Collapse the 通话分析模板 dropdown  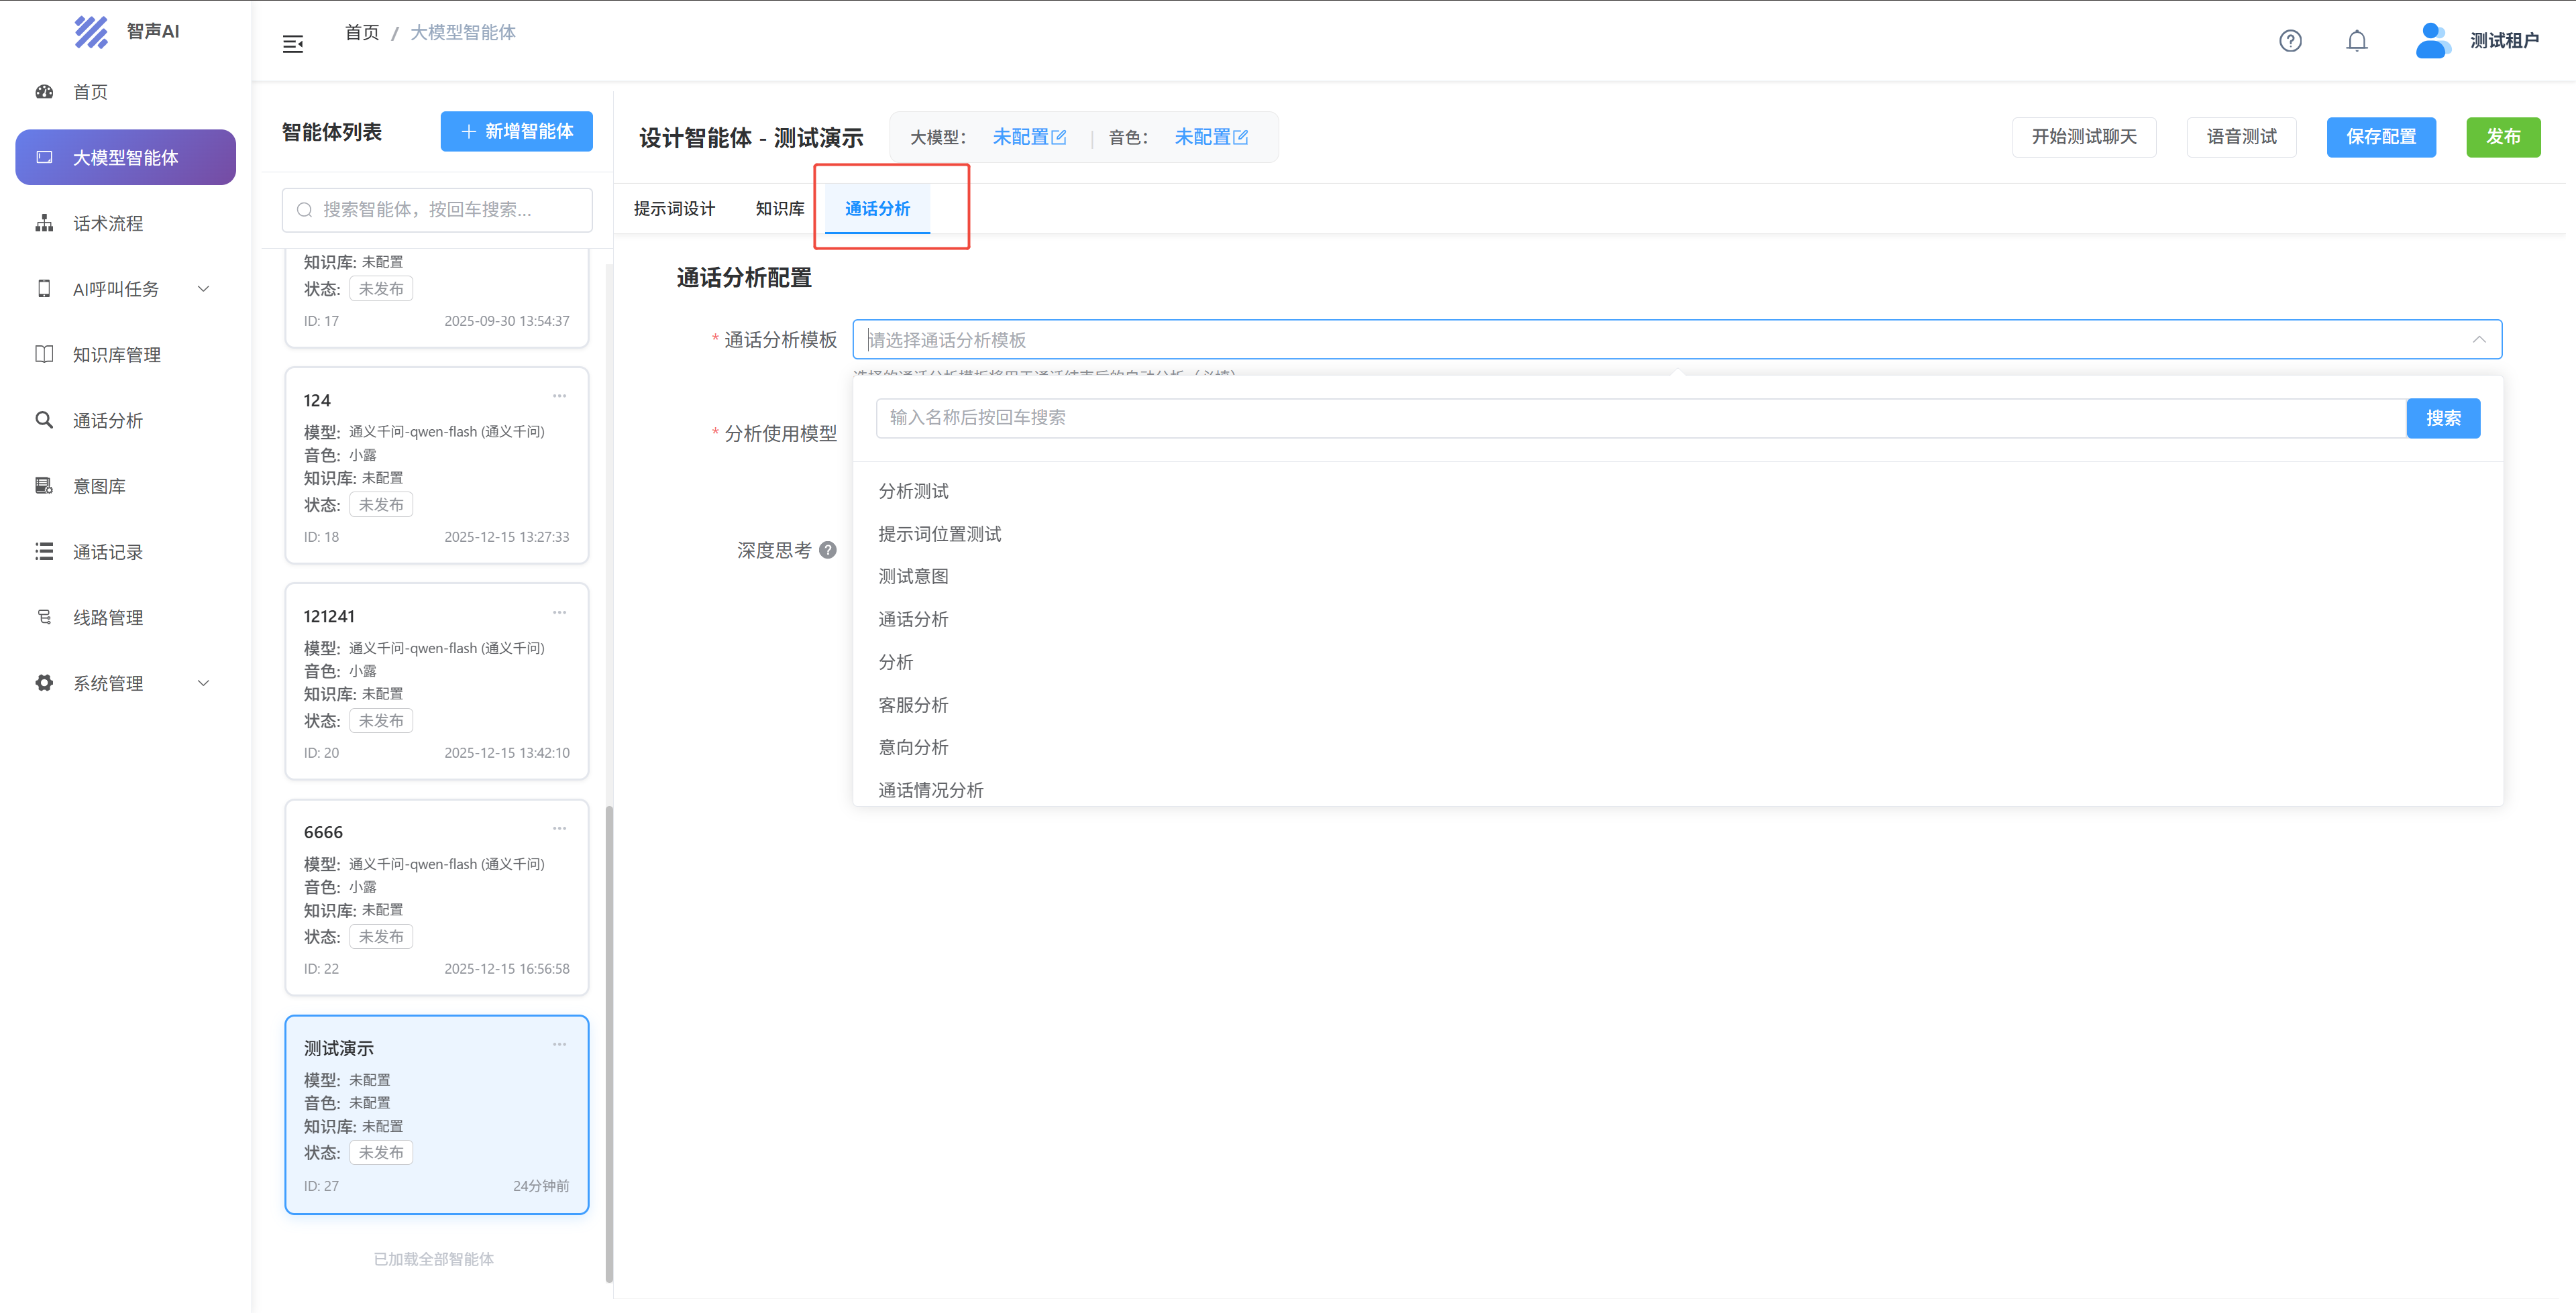[2480, 339]
